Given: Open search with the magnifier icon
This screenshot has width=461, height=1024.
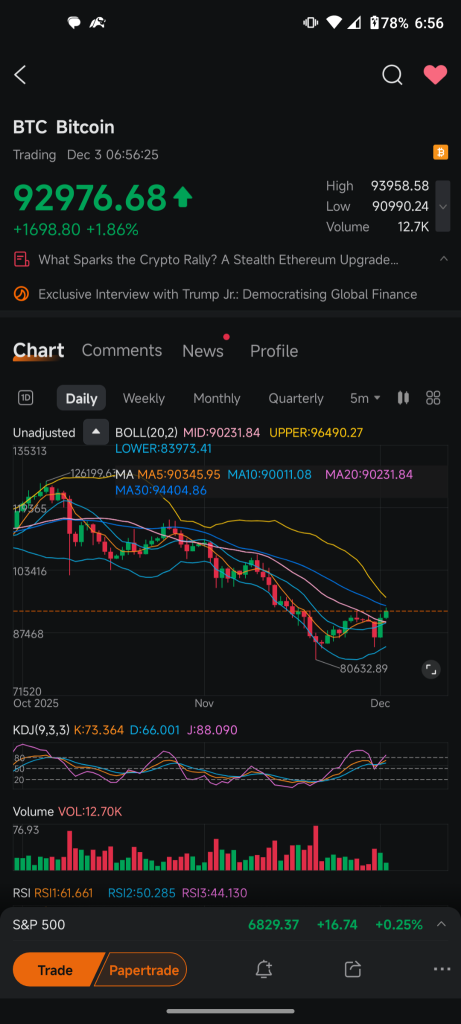Looking at the screenshot, I should pos(392,75).
